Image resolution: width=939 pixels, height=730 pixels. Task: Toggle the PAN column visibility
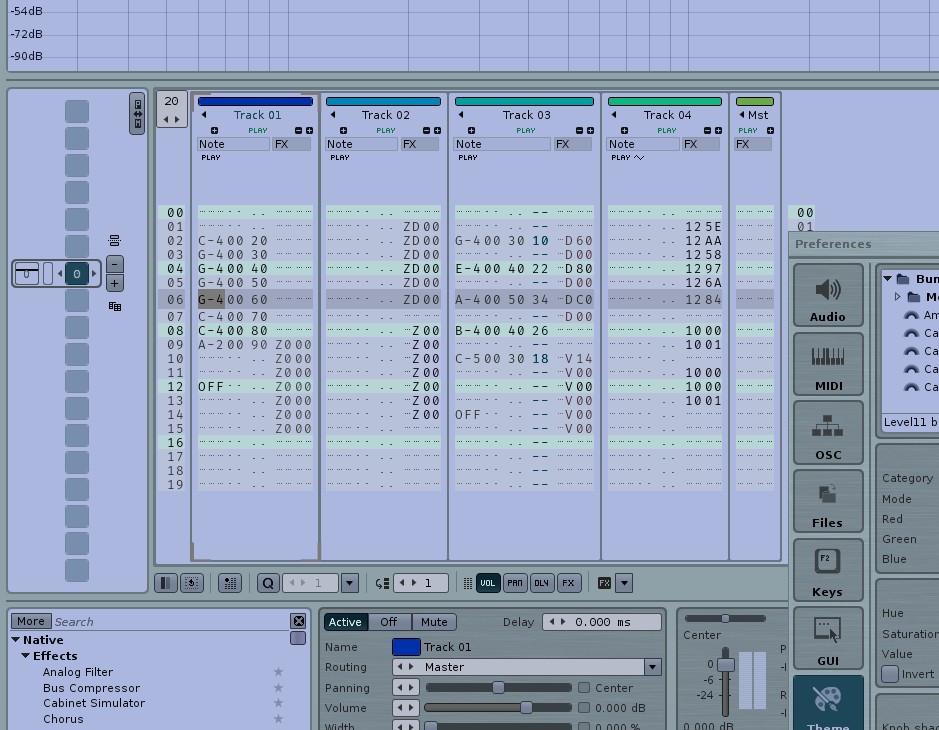[x=515, y=583]
